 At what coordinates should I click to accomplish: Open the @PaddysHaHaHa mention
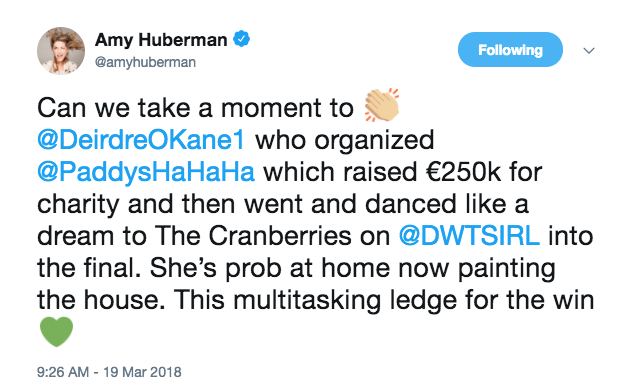tap(146, 172)
